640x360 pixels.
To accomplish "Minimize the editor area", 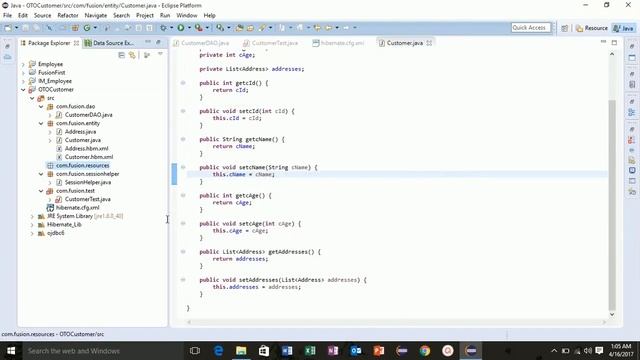I will 603,42.
